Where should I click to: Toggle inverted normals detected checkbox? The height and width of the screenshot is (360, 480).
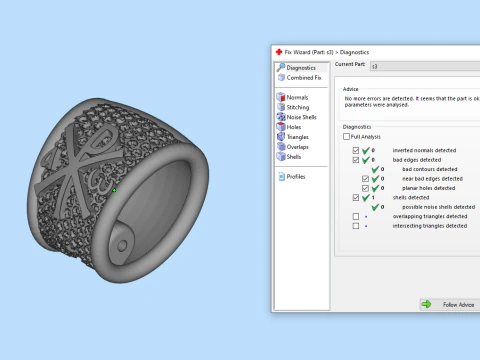pos(356,150)
